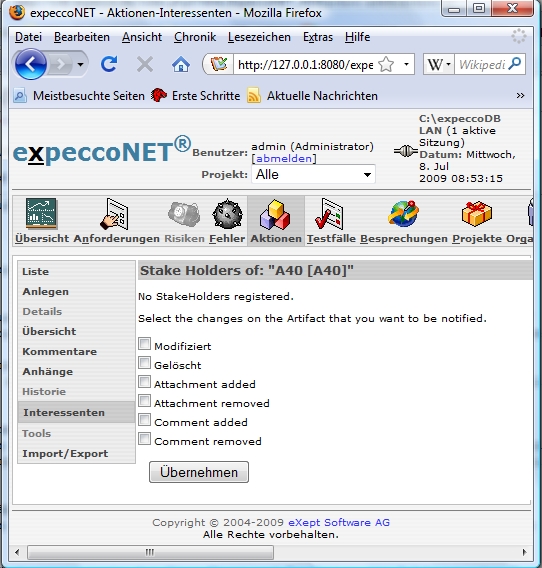Open the Lesezeichen menu
This screenshot has width=542, height=568.
pos(259,37)
